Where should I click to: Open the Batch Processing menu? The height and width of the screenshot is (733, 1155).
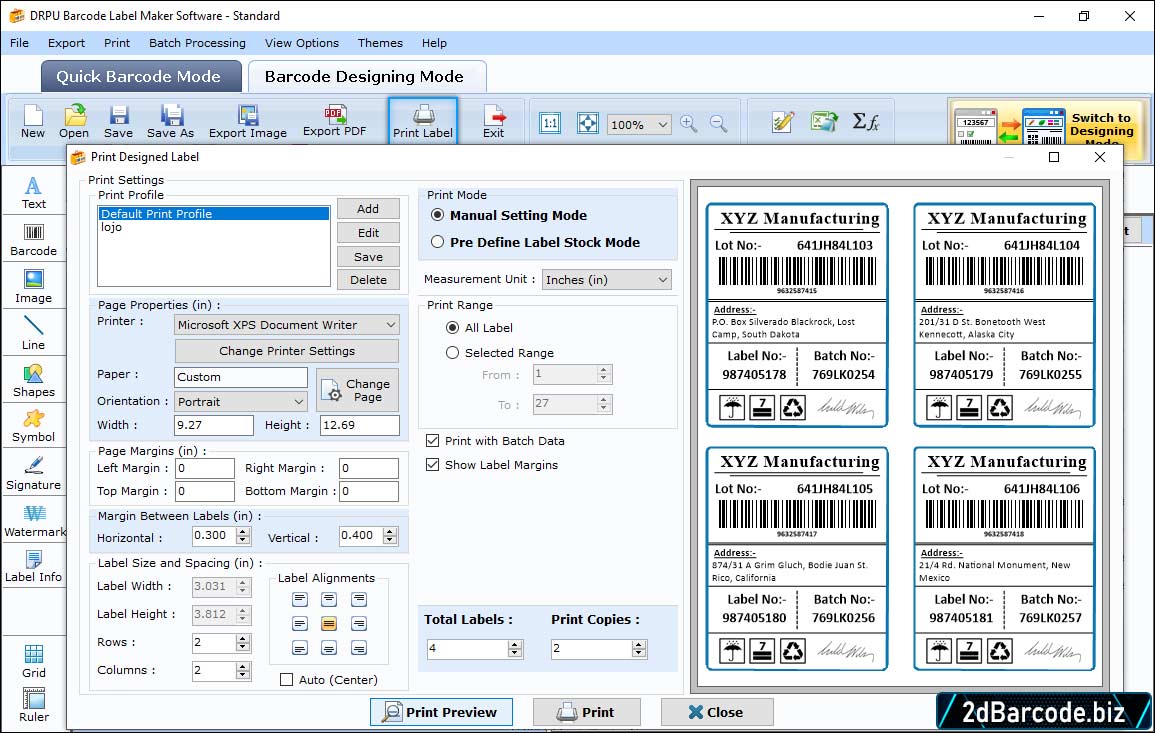[x=197, y=43]
